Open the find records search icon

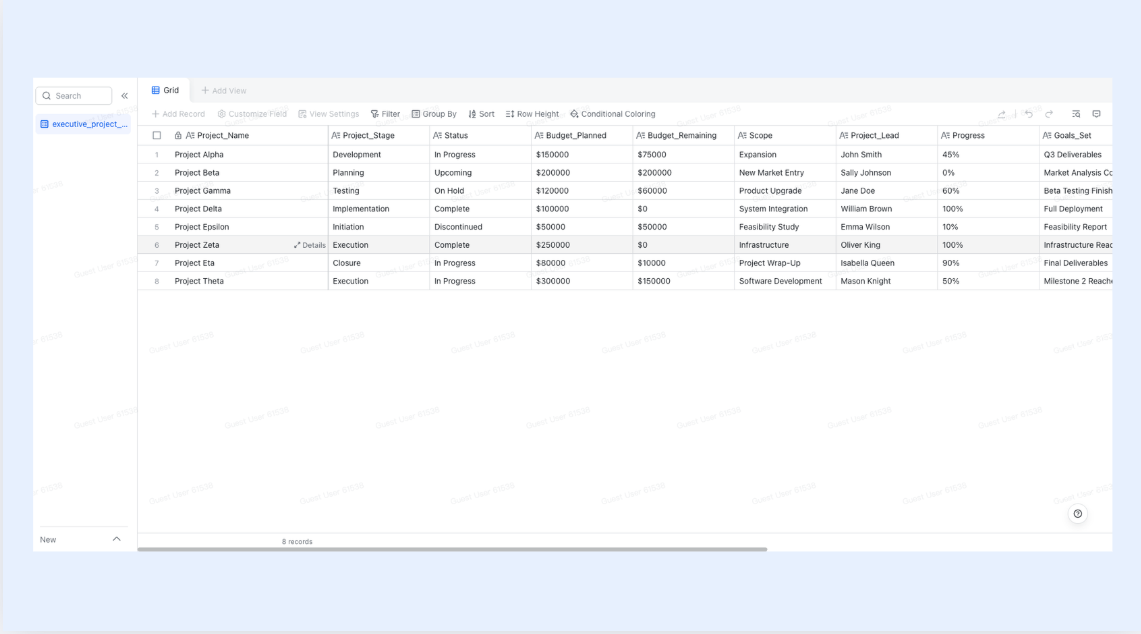tap(1076, 114)
